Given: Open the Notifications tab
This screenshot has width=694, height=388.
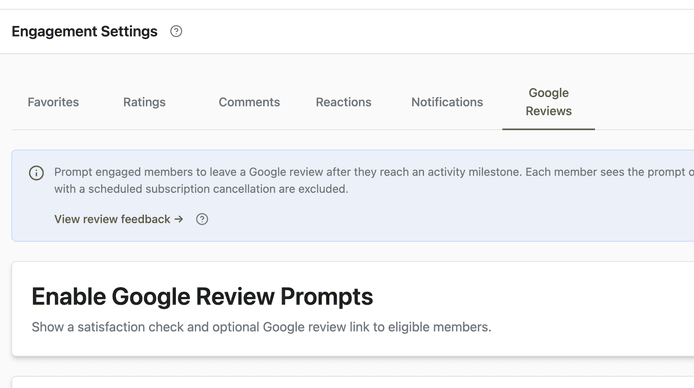Looking at the screenshot, I should point(447,102).
